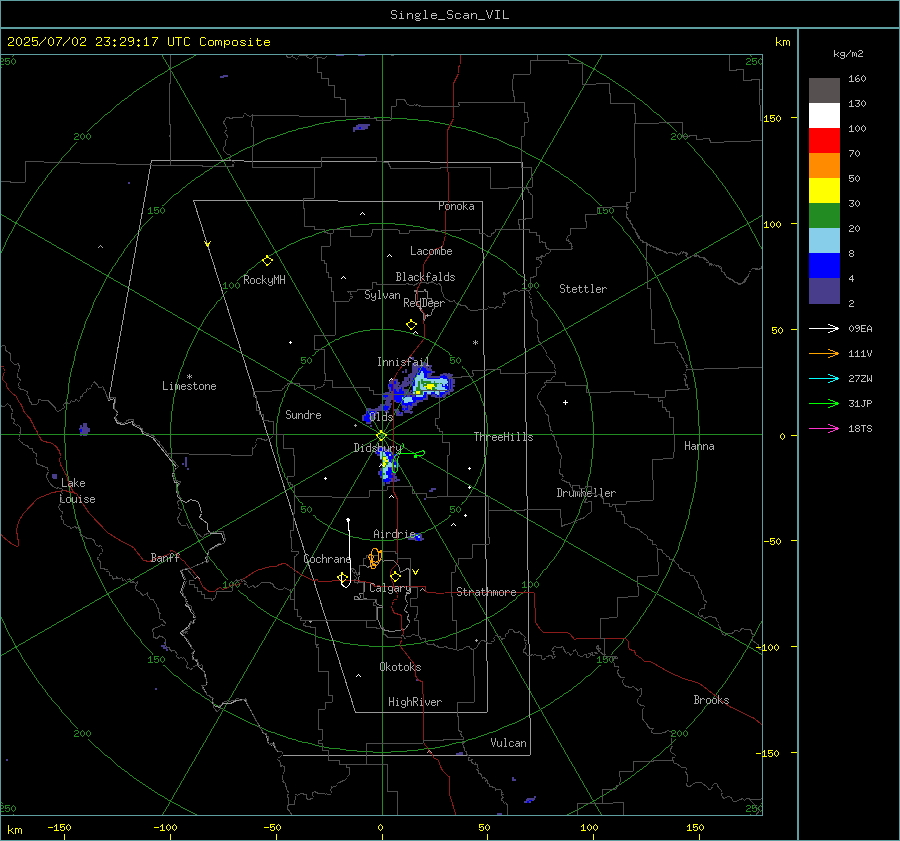
Task: Click the magenta 18TS arrow in legend
Action: click(824, 428)
